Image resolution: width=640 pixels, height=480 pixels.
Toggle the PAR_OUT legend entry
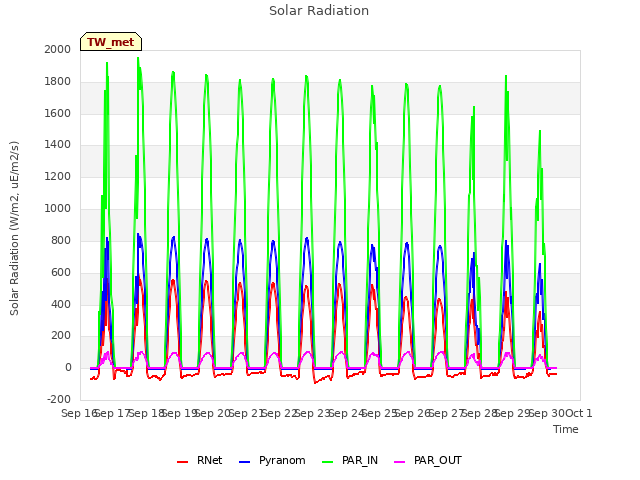[x=428, y=460]
